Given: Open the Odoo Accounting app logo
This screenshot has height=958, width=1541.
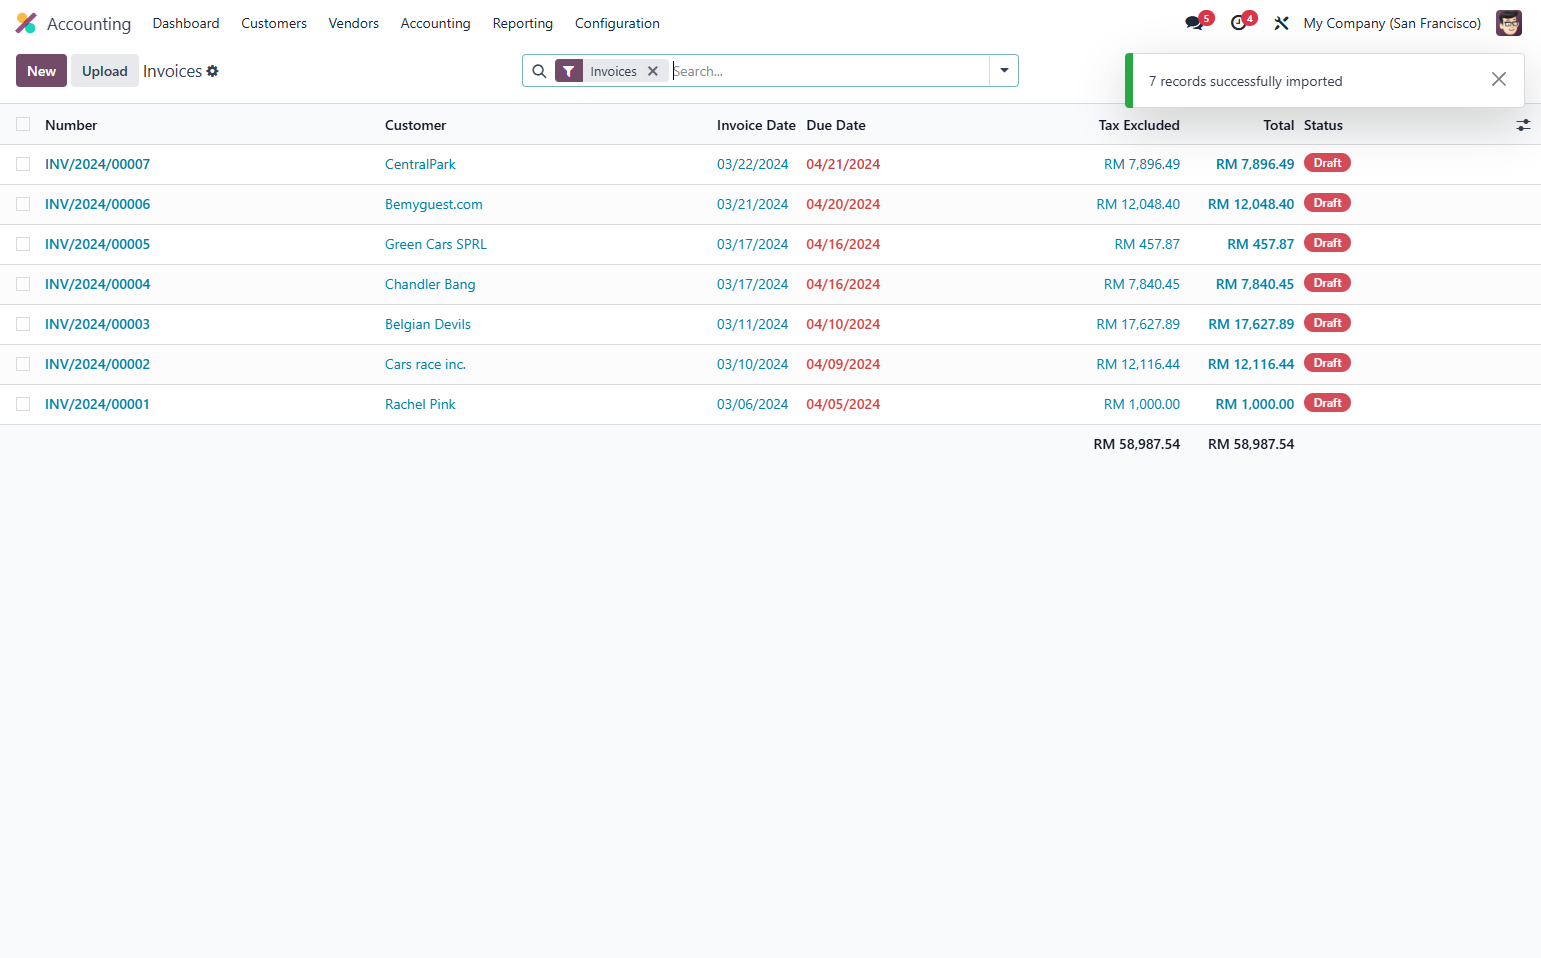Looking at the screenshot, I should point(26,23).
